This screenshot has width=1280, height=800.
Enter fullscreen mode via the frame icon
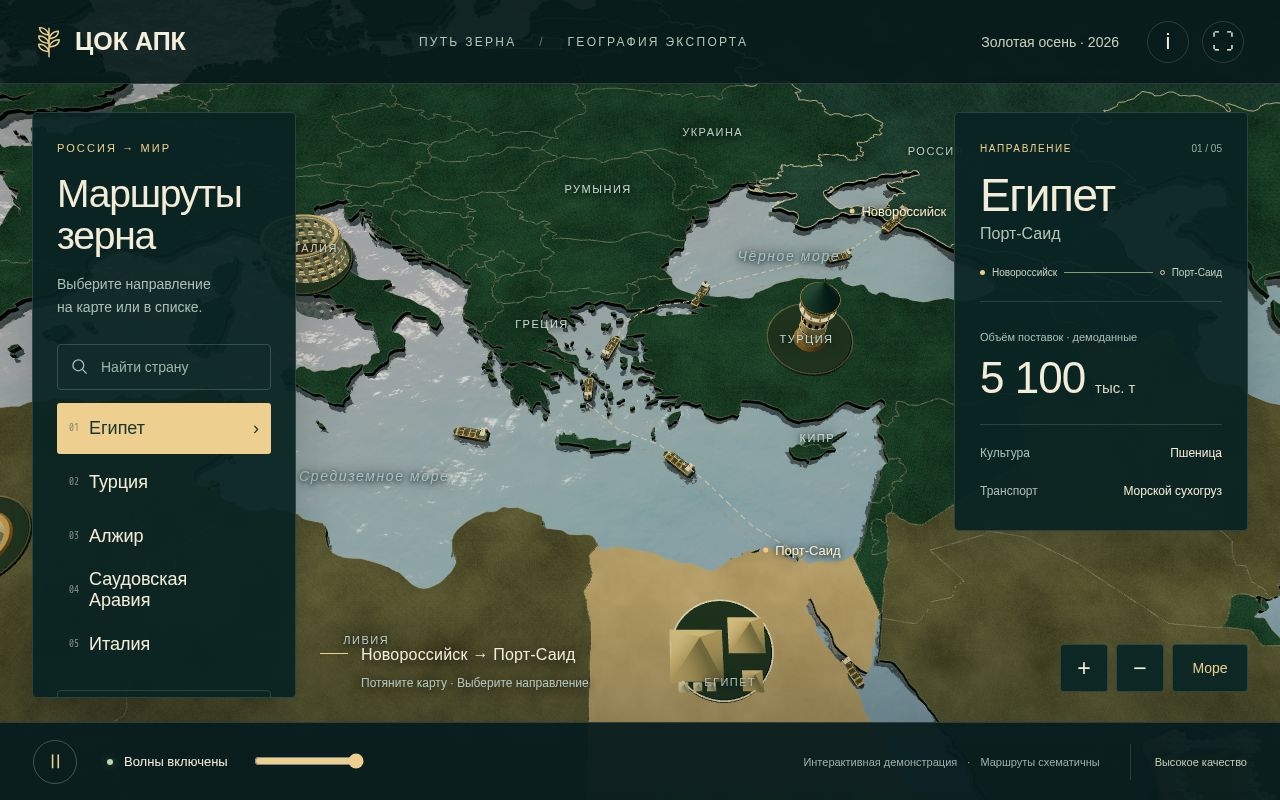tap(1222, 42)
